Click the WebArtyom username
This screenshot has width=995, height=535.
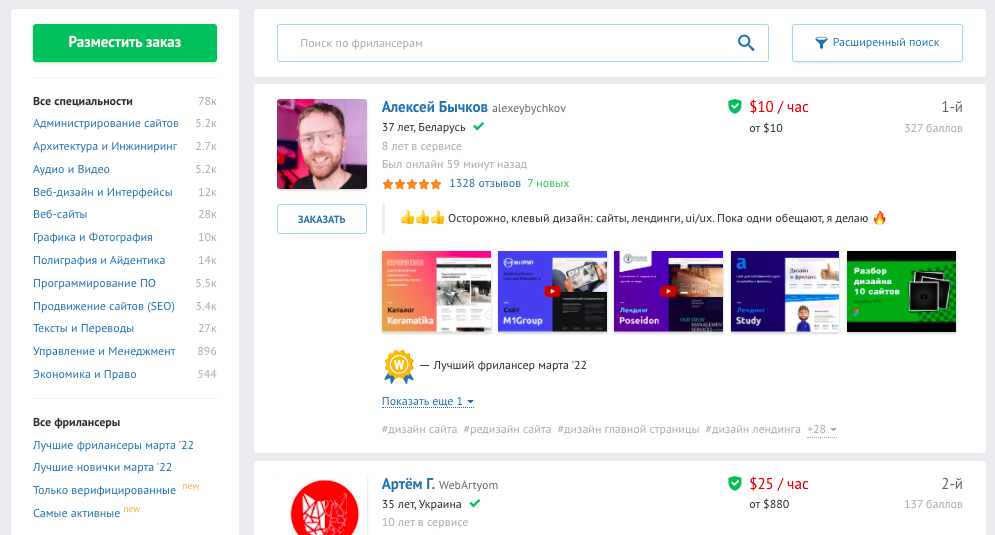[x=468, y=485]
